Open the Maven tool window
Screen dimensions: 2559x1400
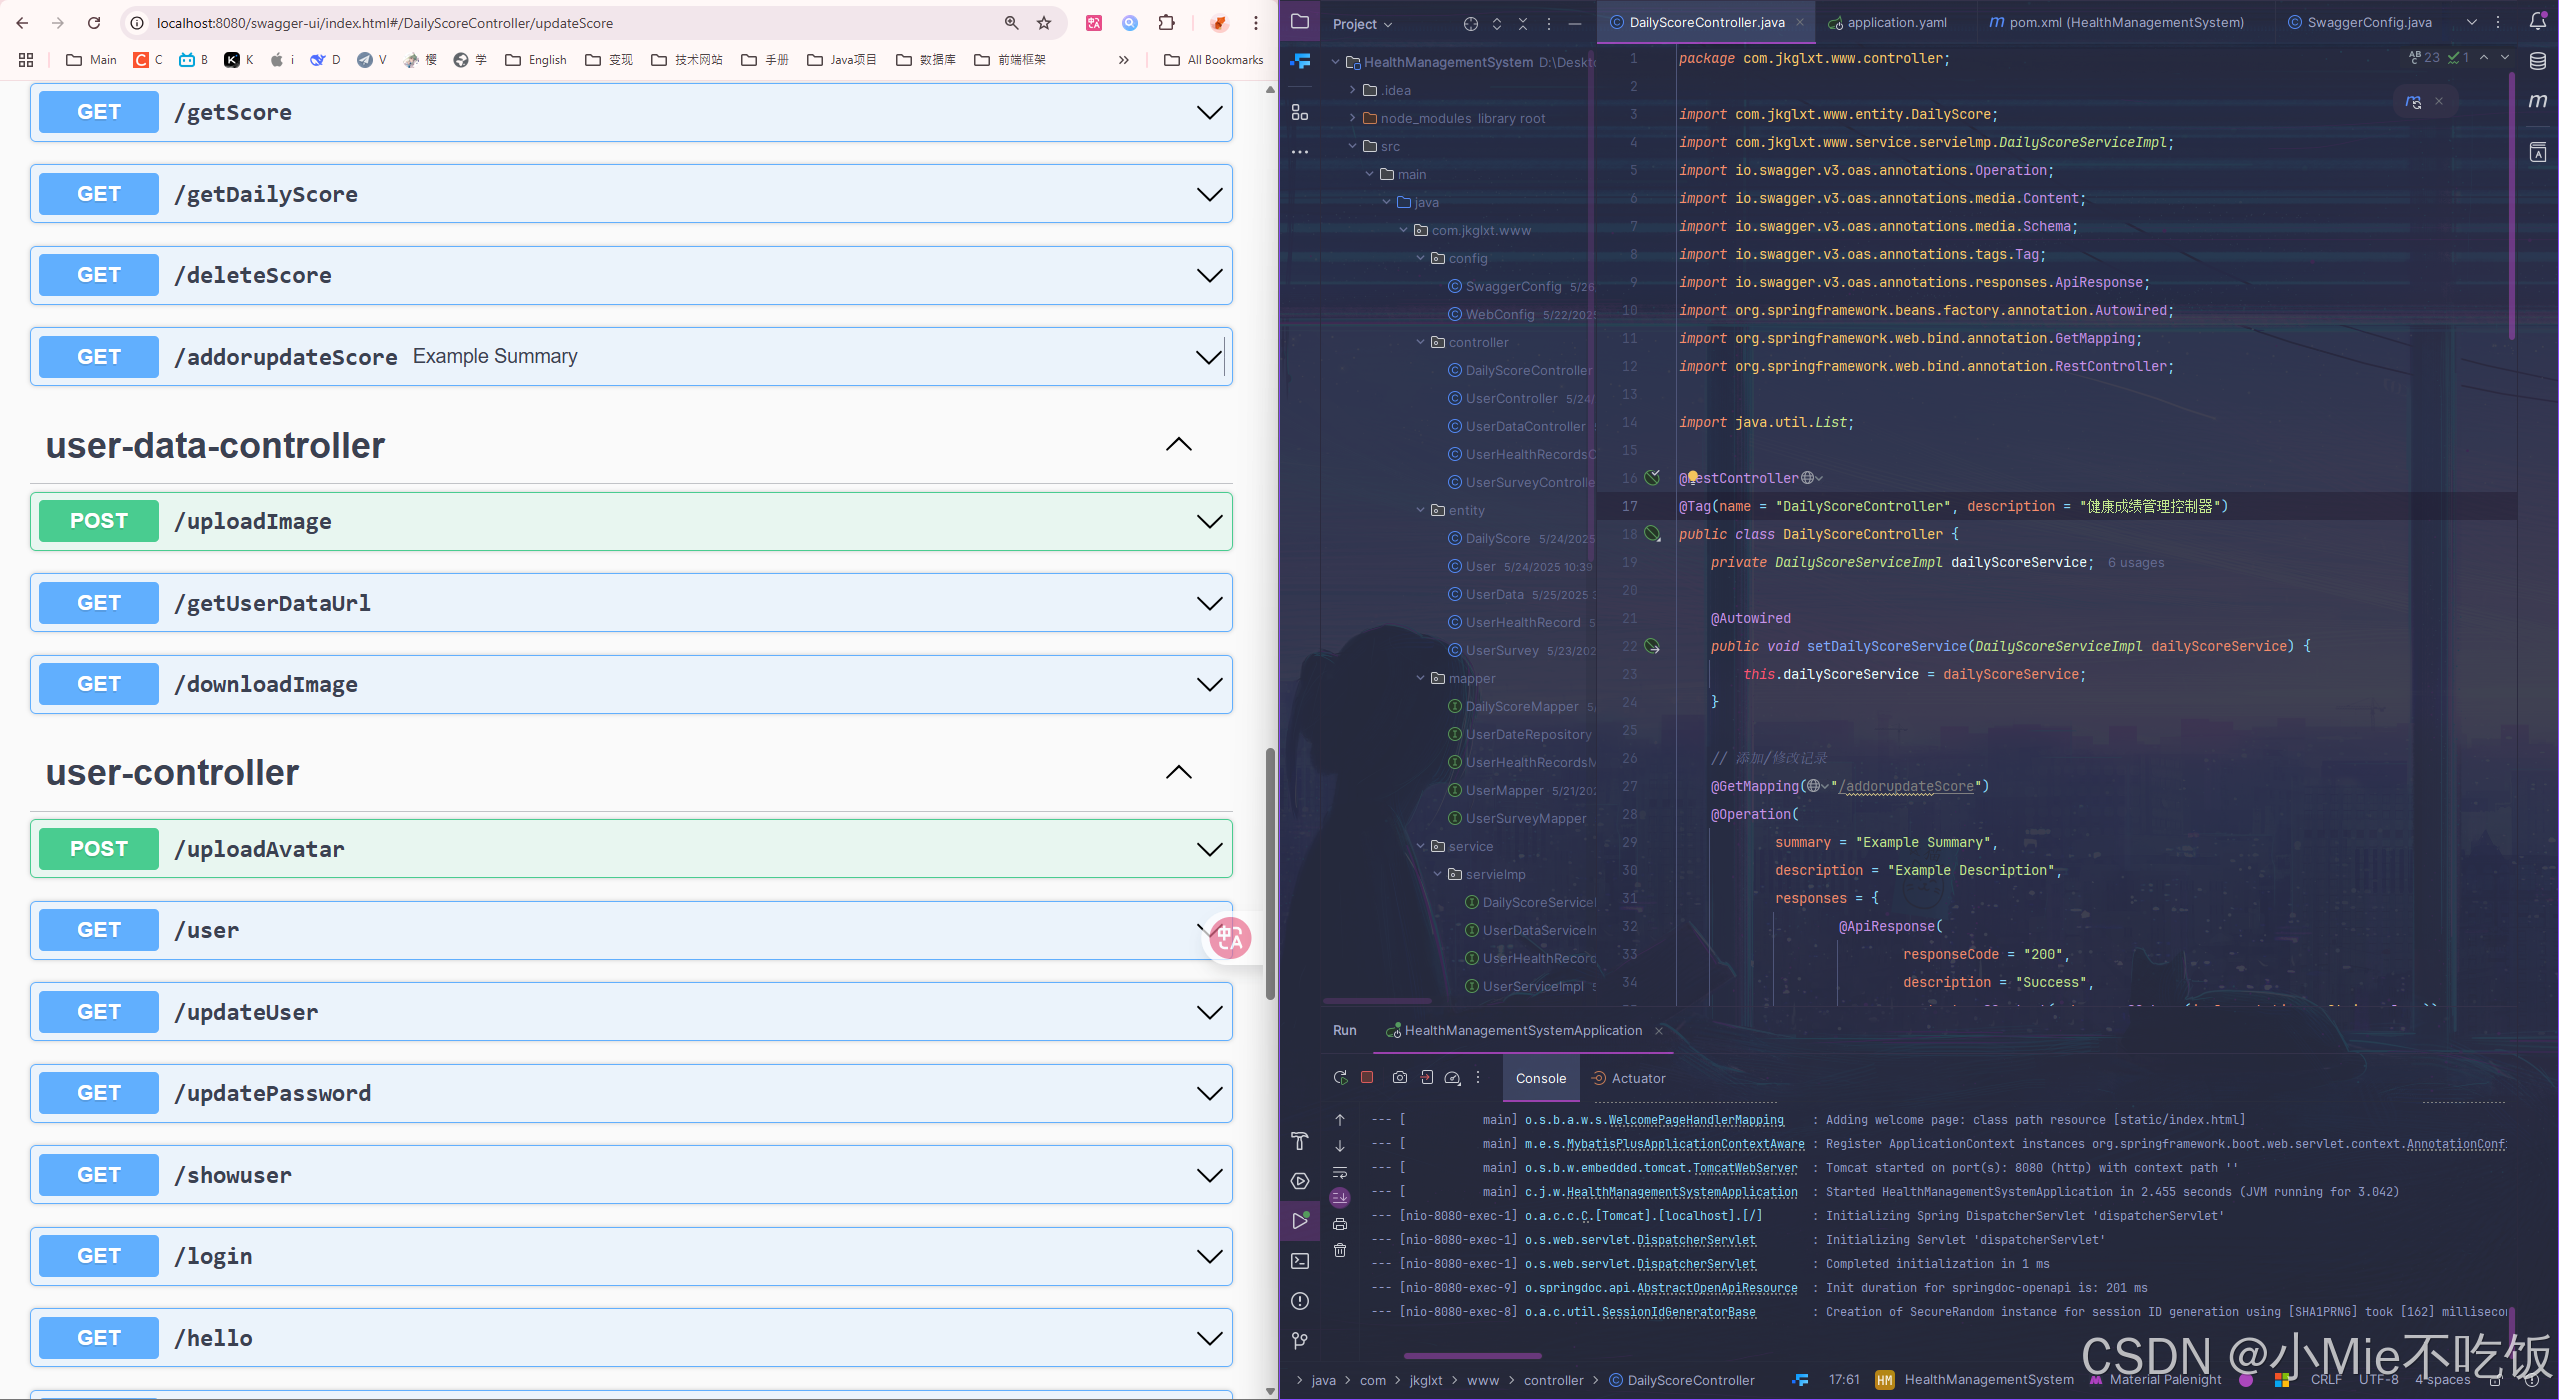coord(2538,101)
